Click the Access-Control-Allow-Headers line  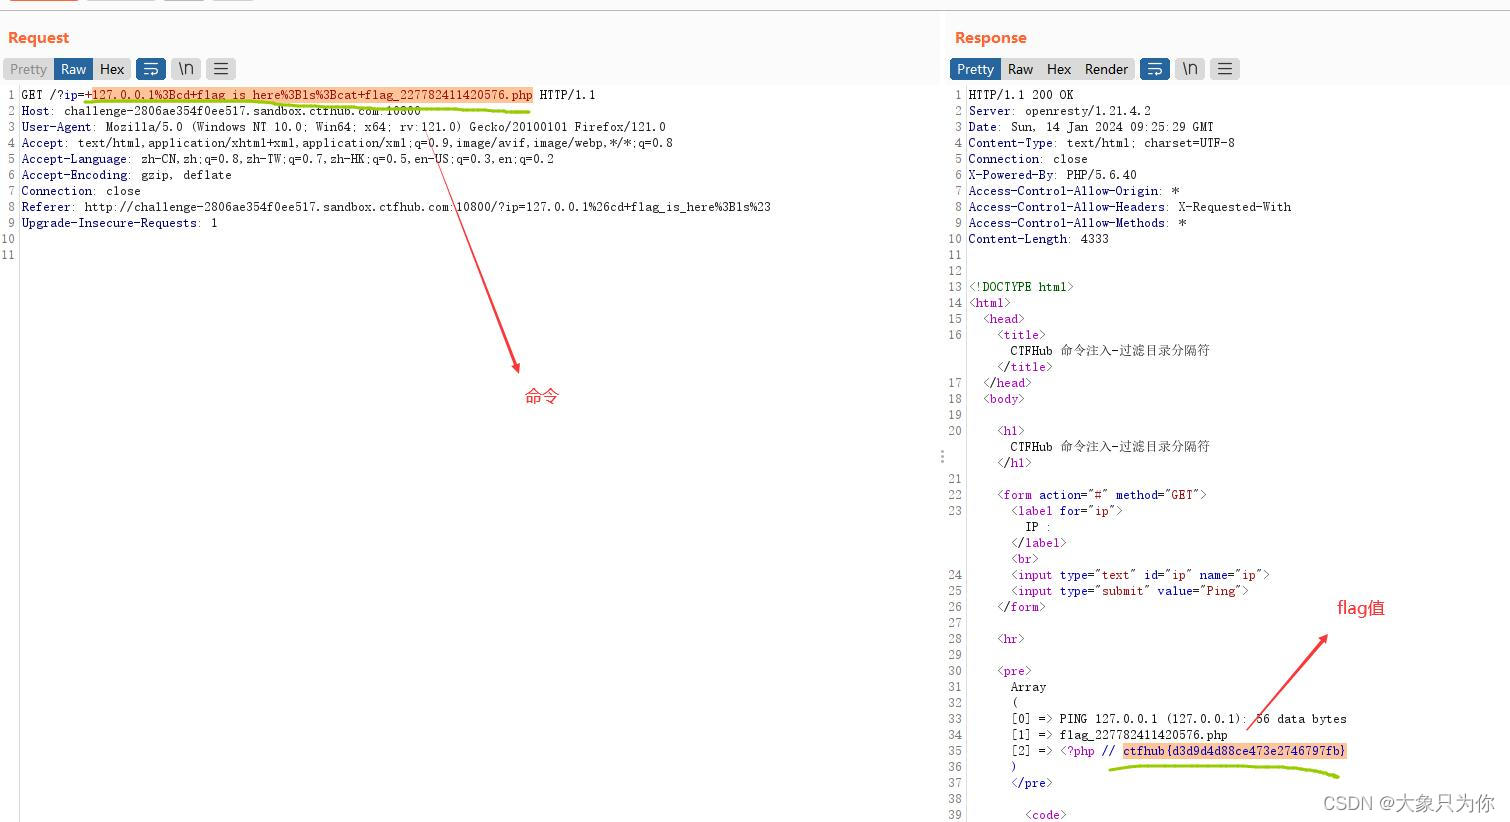point(1129,207)
